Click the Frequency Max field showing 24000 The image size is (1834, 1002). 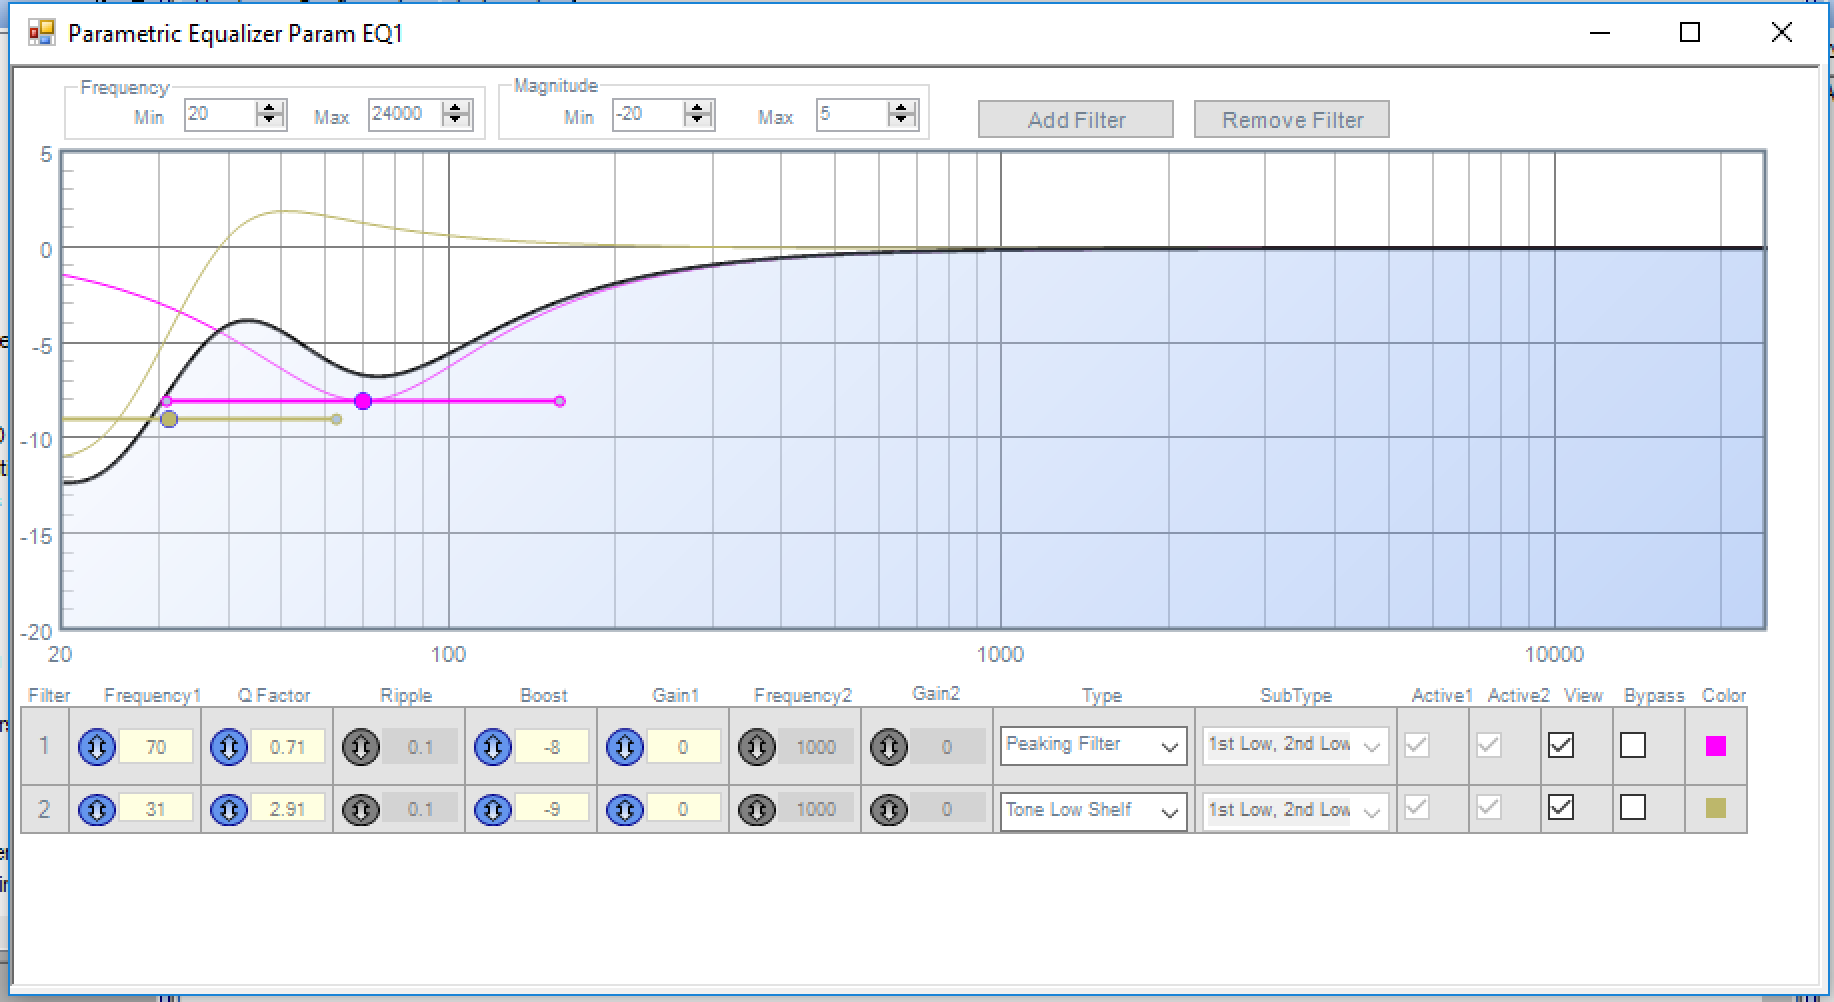point(406,114)
